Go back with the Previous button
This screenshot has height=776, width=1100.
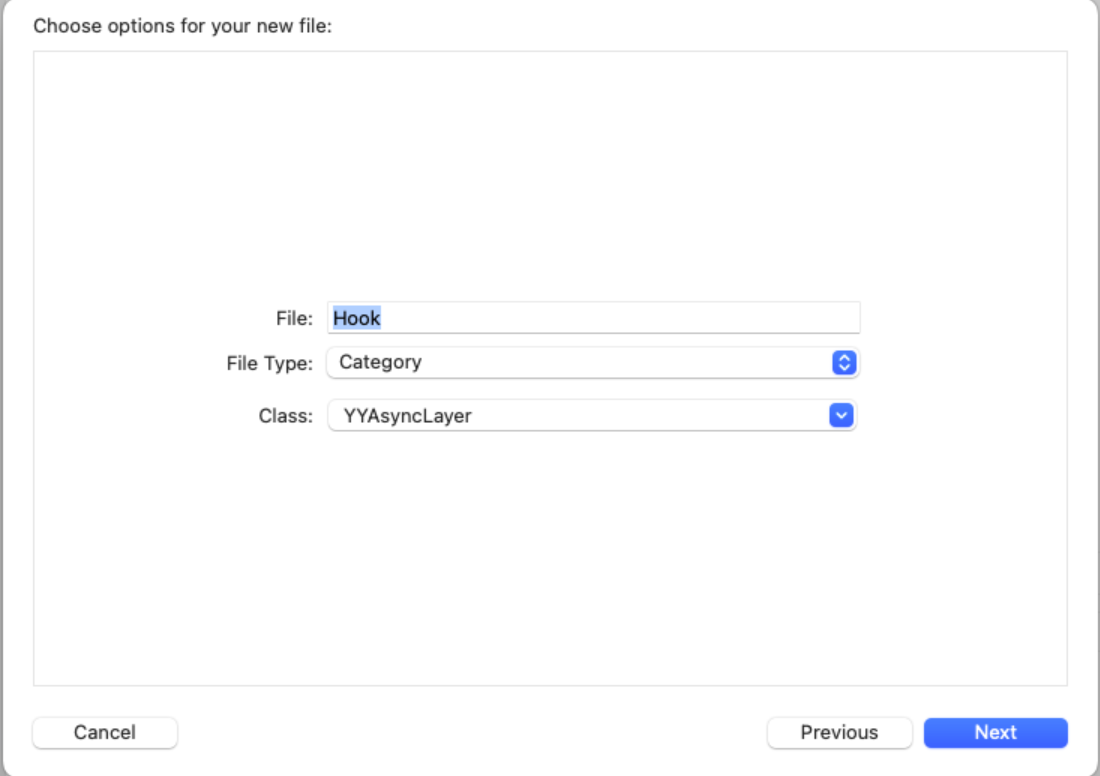839,733
